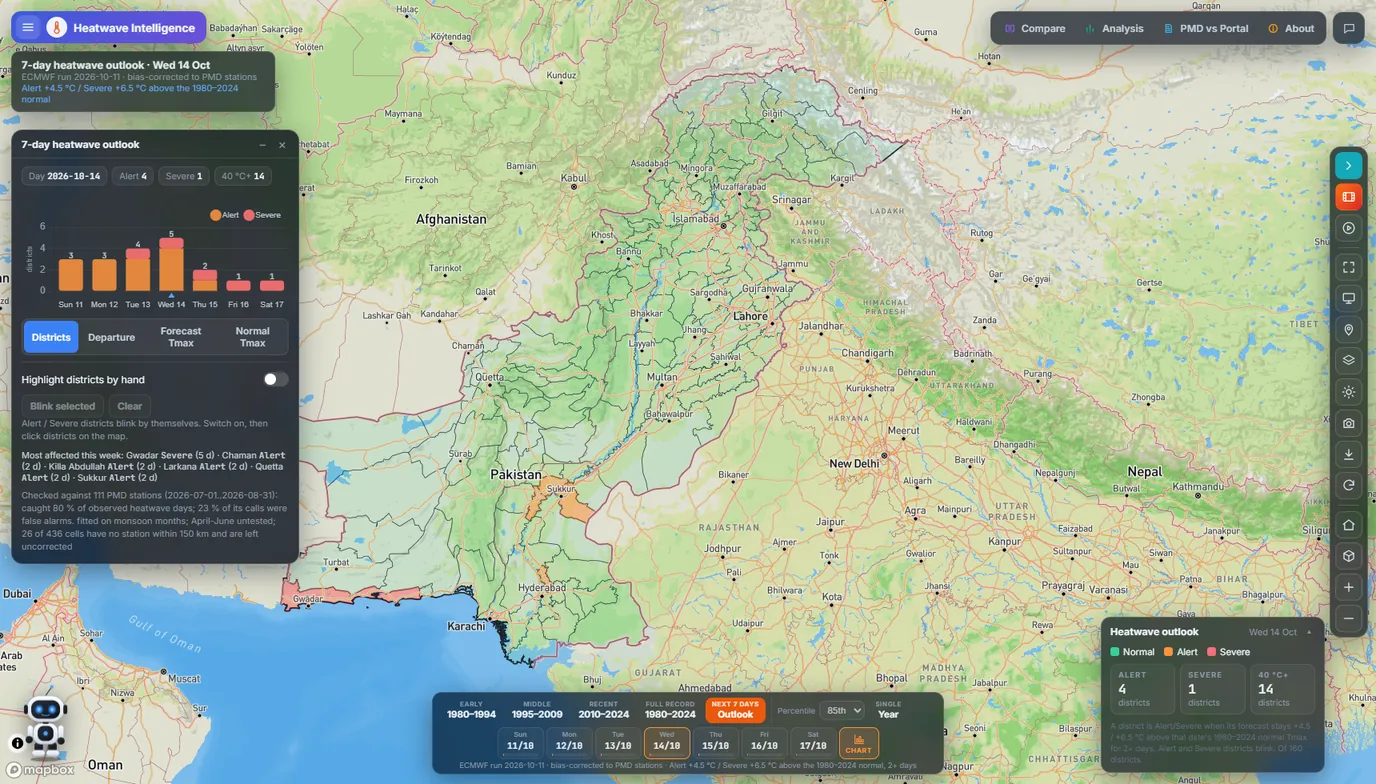Click the sun brightness icon
The image size is (1376, 784).
pos(1348,392)
